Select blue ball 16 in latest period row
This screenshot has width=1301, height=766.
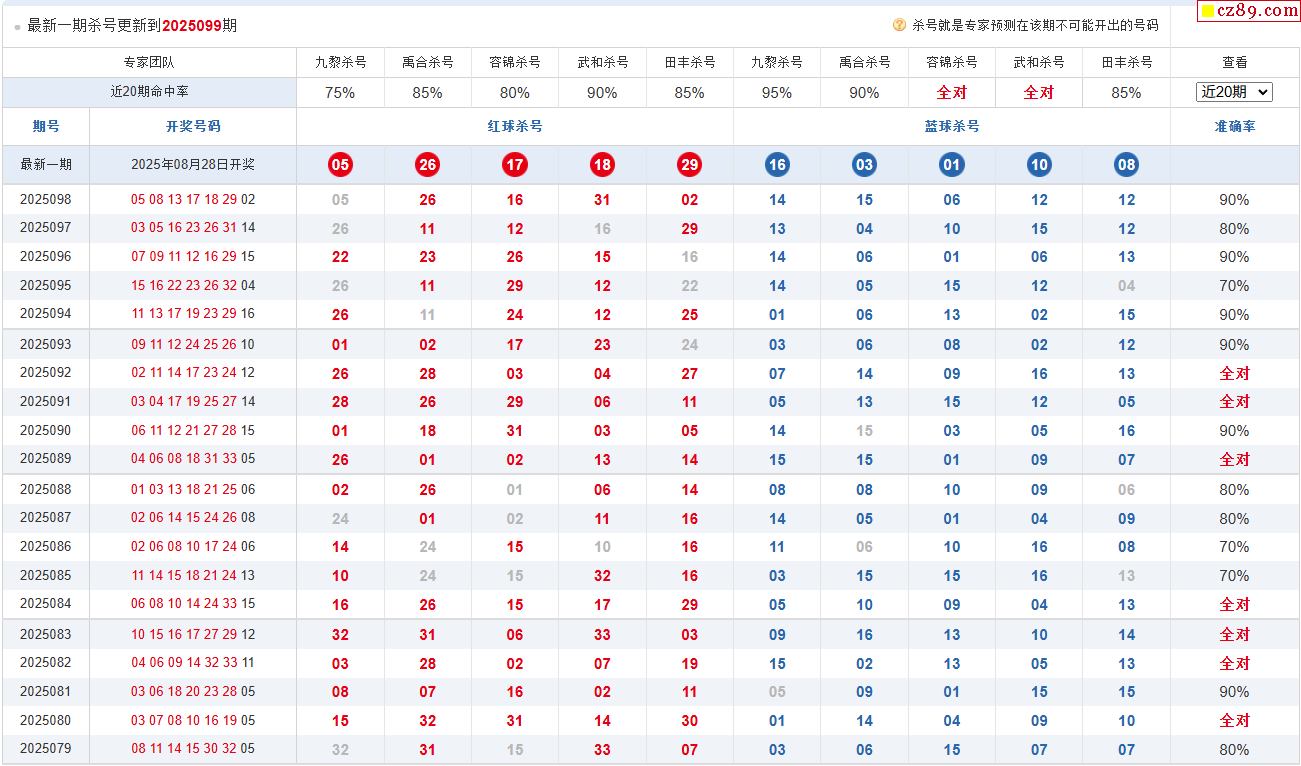pyautogui.click(x=777, y=165)
